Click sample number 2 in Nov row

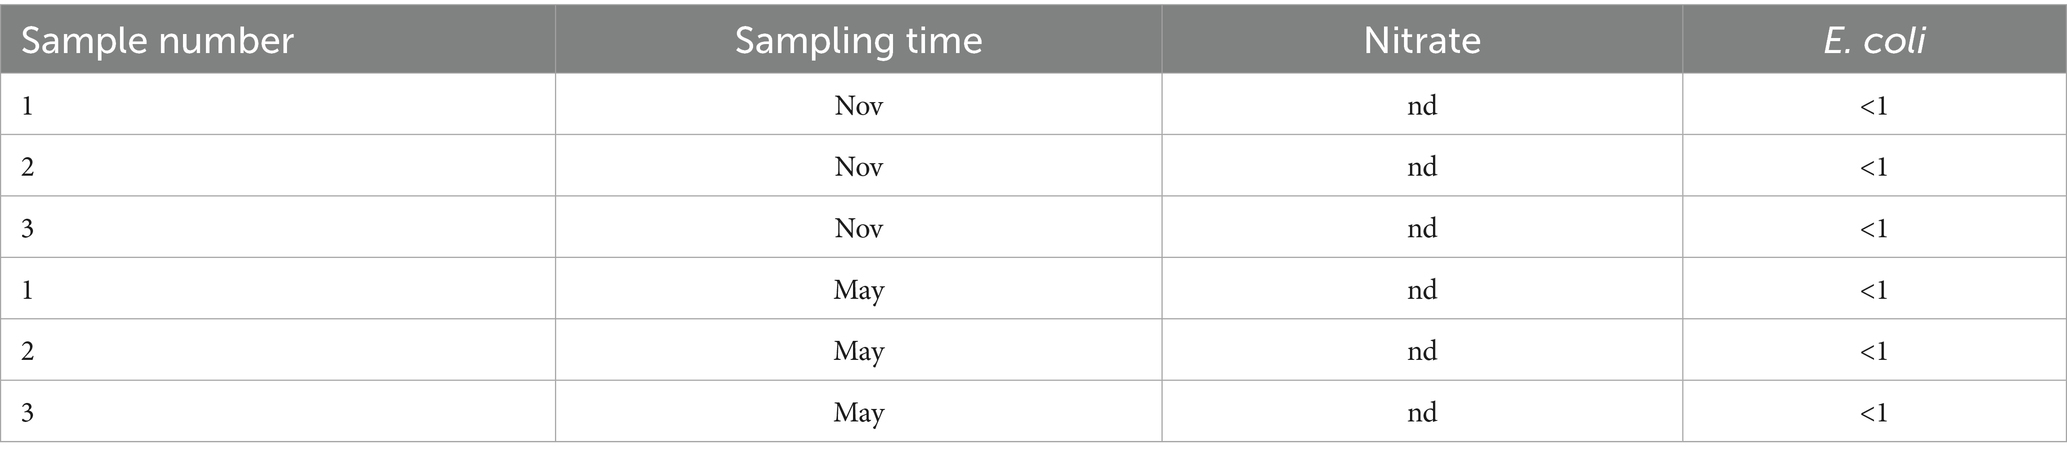pos(27,166)
